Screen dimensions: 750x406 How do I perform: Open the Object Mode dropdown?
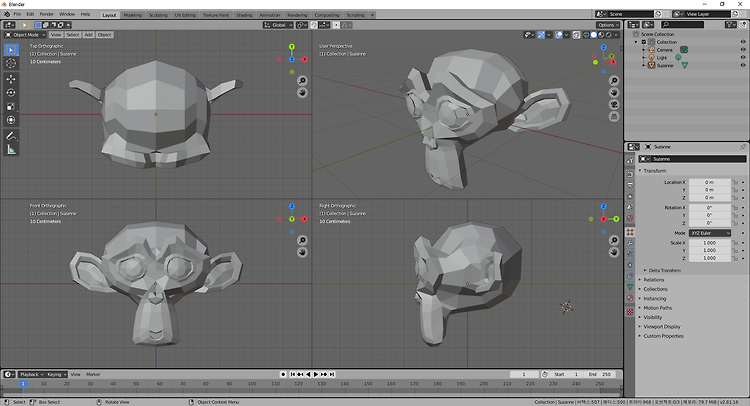pyautogui.click(x=25, y=35)
